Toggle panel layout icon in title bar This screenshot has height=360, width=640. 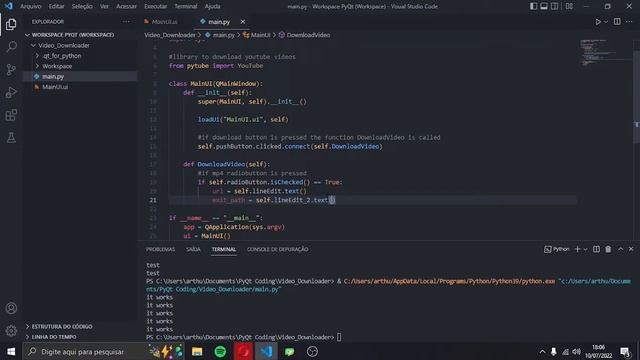[544, 6]
